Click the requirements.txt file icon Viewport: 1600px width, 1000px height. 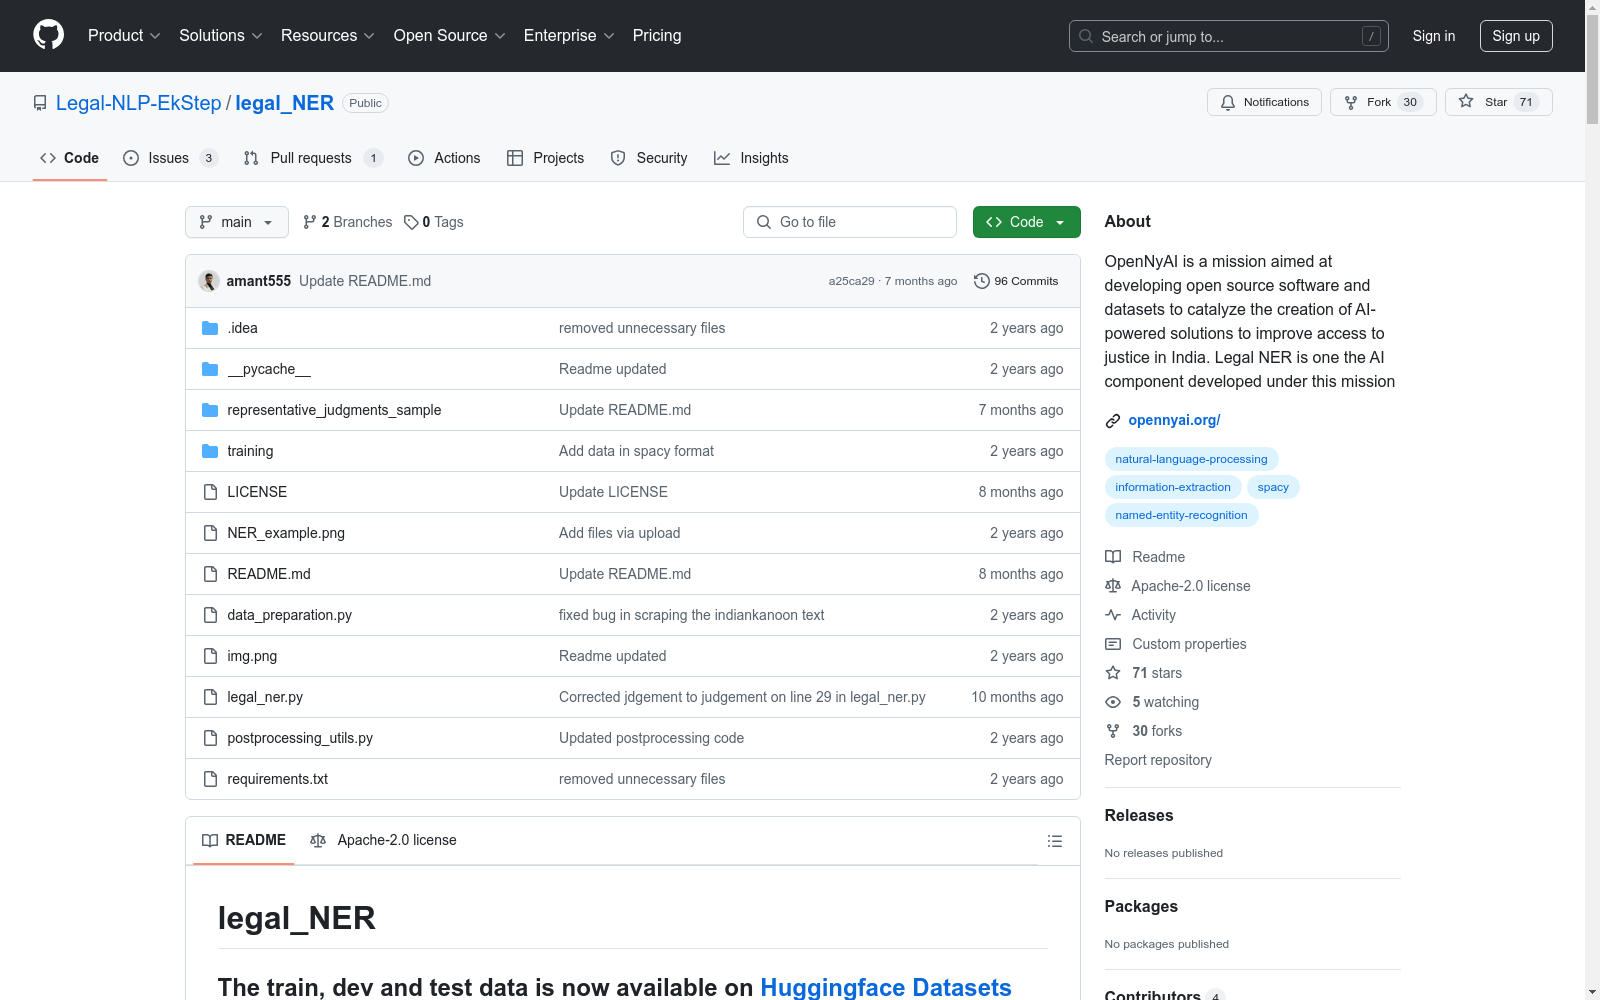click(210, 779)
